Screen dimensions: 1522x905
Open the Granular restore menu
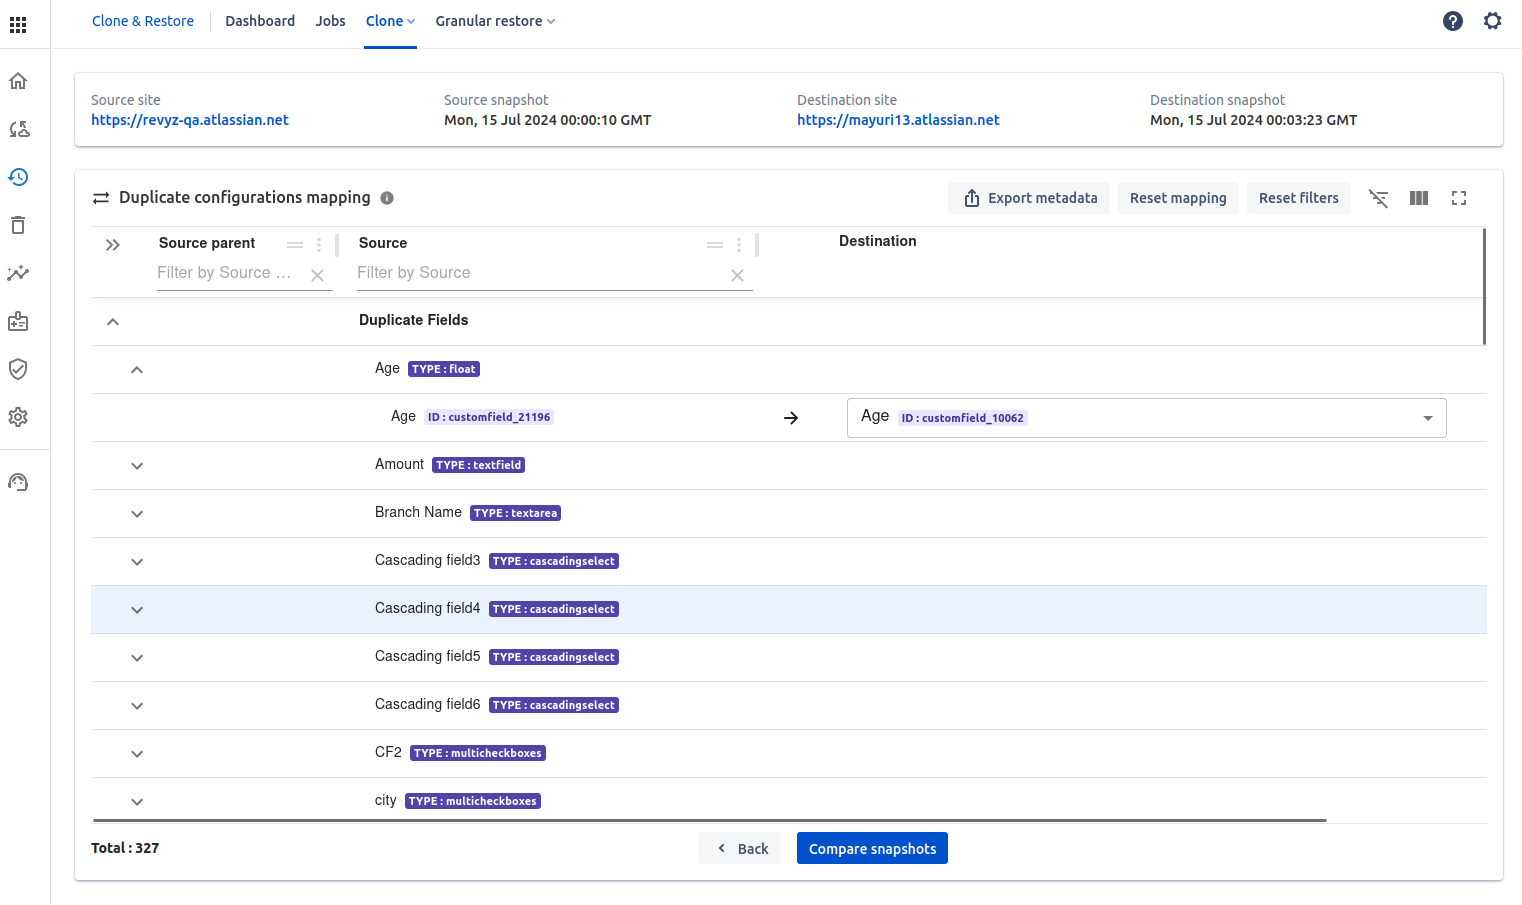click(495, 21)
